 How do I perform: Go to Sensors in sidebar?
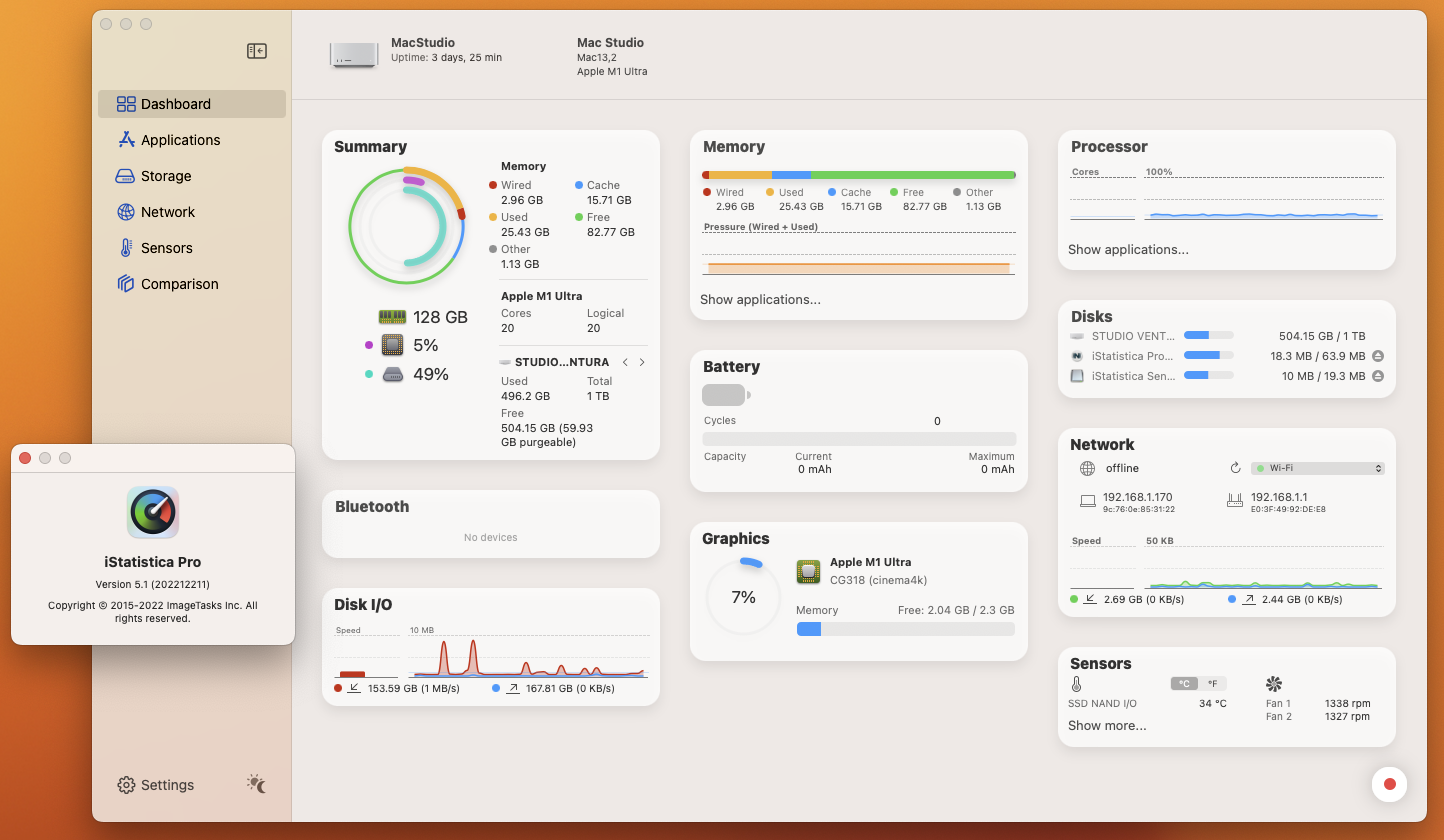[166, 248]
